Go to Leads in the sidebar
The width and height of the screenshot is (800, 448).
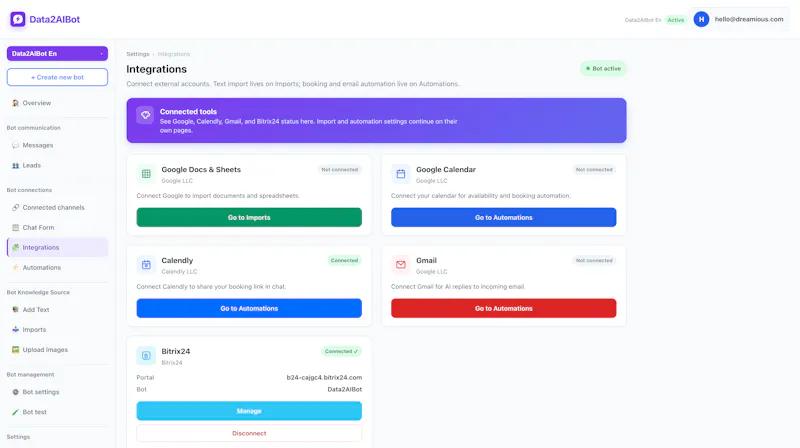[57, 165]
